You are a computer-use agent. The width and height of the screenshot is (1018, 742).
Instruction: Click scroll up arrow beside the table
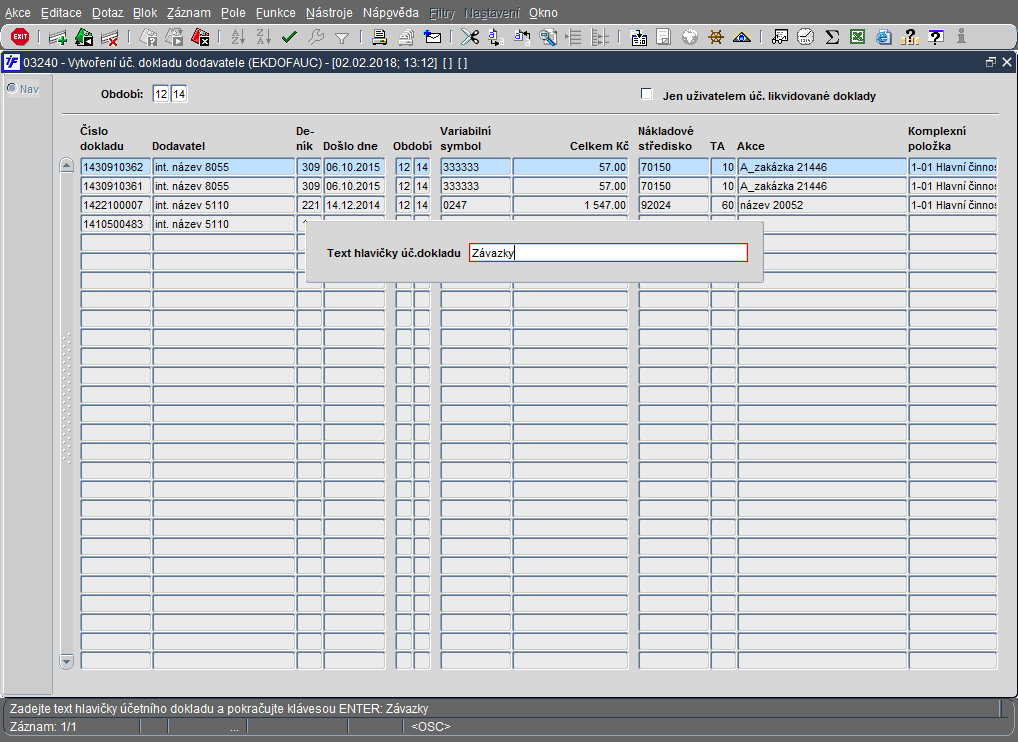(x=66, y=165)
